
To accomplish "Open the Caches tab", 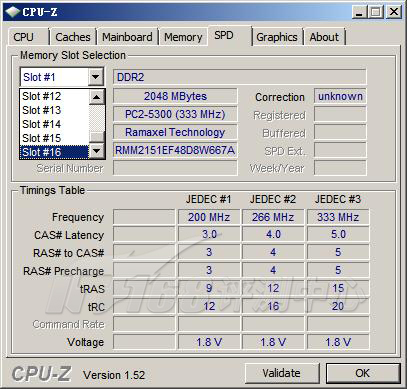I will click(73, 37).
